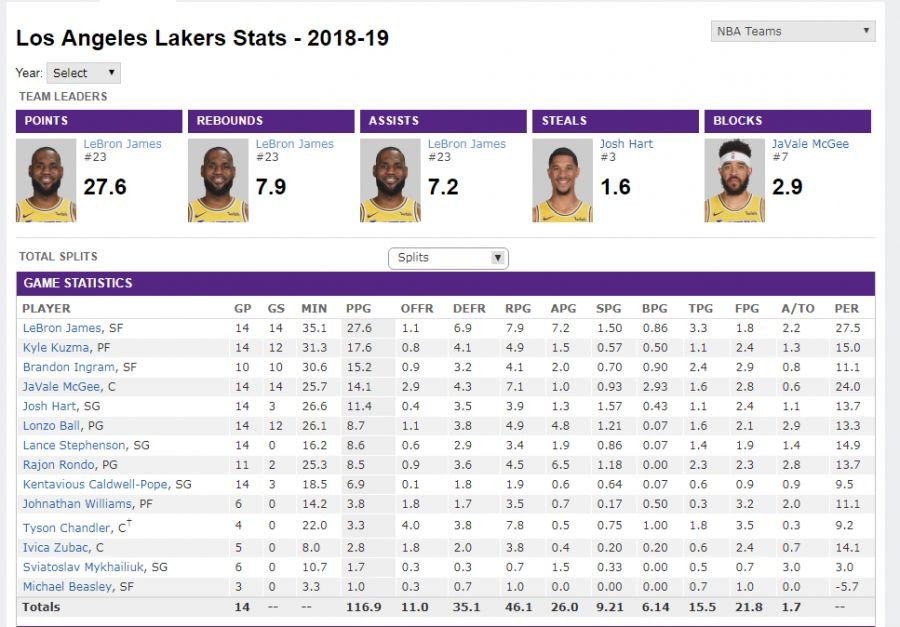This screenshot has height=627, width=900.
Task: Open Kentavious Caldwell-Pope player page
Action: coord(95,484)
